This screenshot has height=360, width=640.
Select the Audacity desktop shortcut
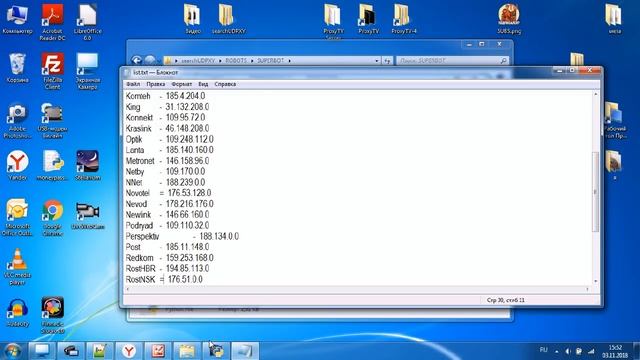click(x=17, y=313)
